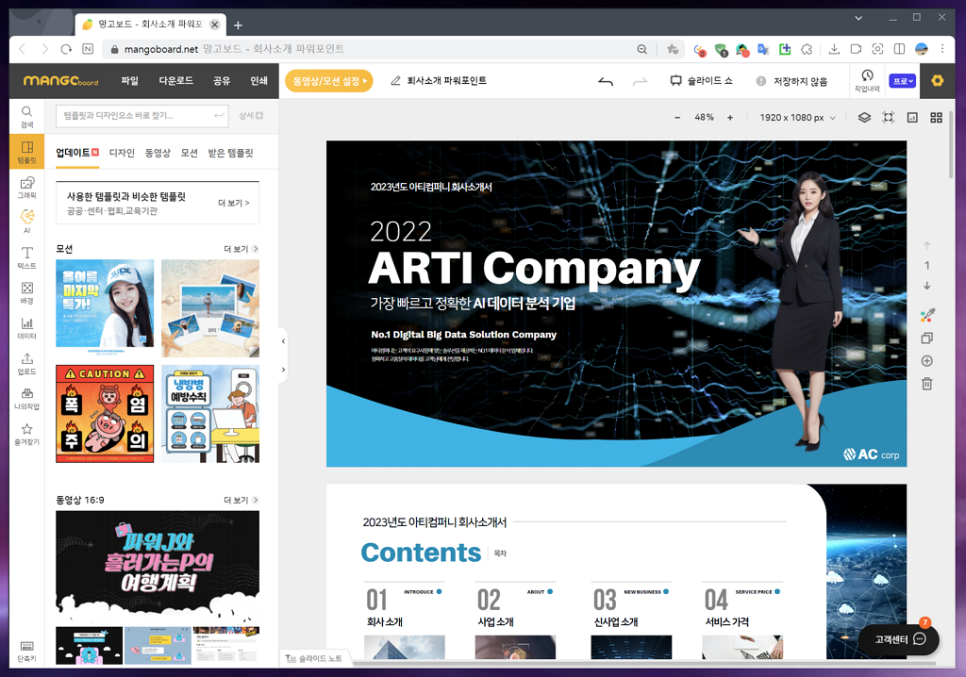Click the right chevron on the panel edge
This screenshot has height=677, width=966.
283,370
